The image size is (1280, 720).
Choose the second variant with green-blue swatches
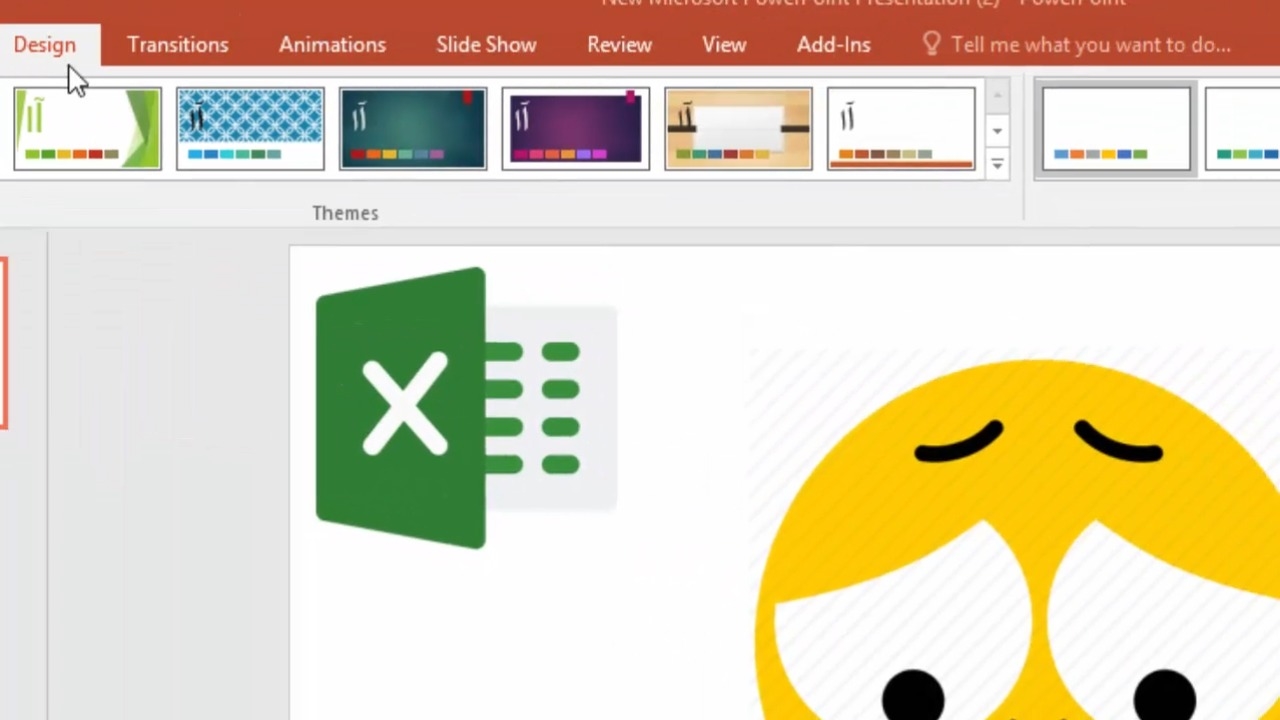click(x=1245, y=128)
